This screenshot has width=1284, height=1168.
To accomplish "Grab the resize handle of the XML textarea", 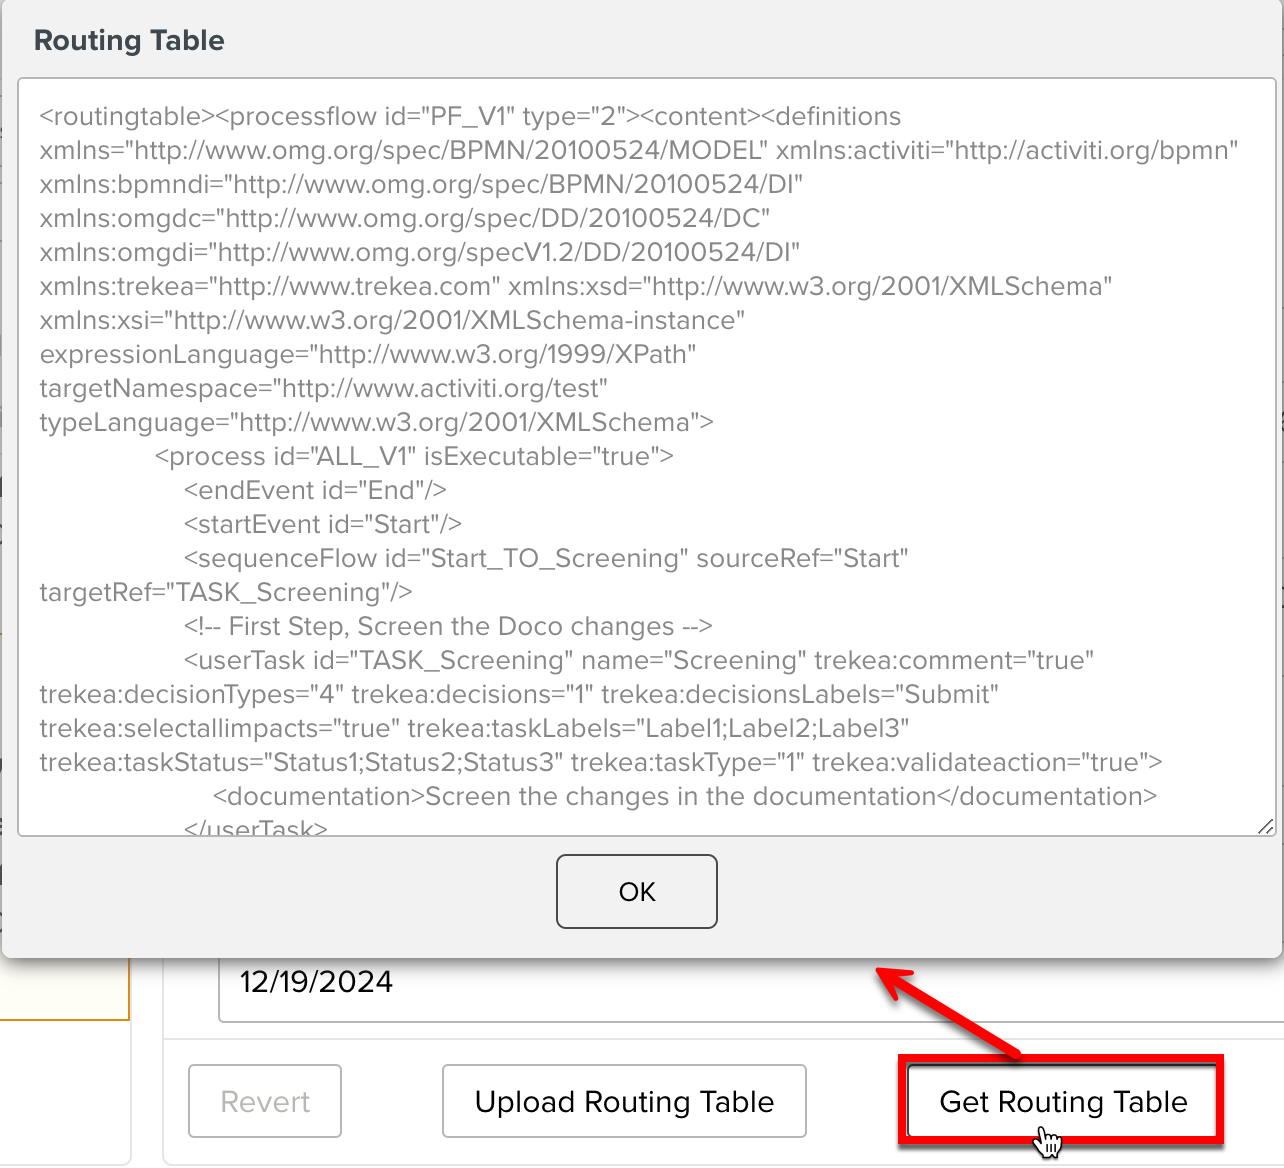I will point(1265,826).
